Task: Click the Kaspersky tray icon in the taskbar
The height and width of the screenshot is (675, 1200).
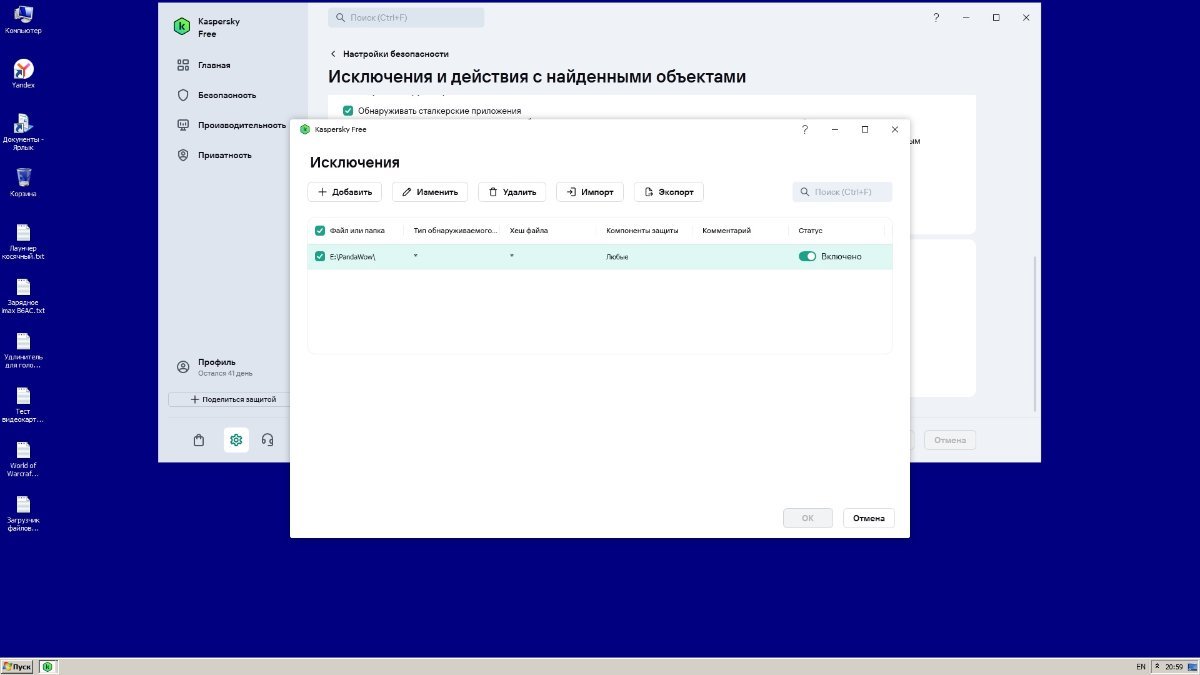Action: pyautogui.click(x=48, y=666)
